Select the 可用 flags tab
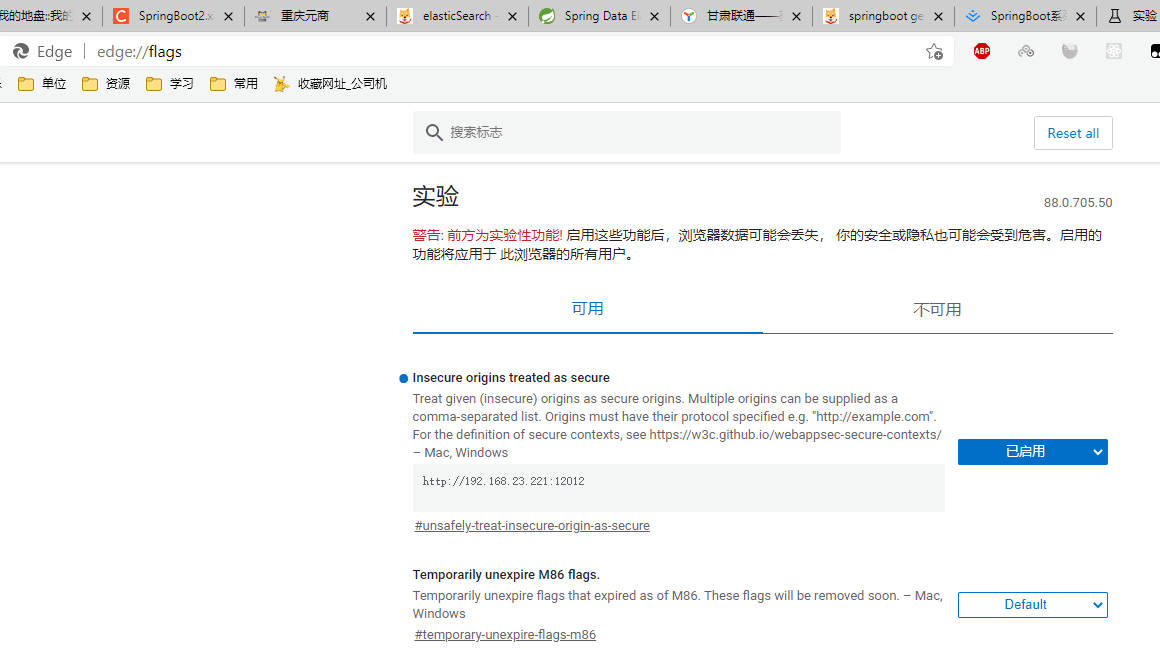Image resolution: width=1160 pixels, height=661 pixels. pos(587,309)
